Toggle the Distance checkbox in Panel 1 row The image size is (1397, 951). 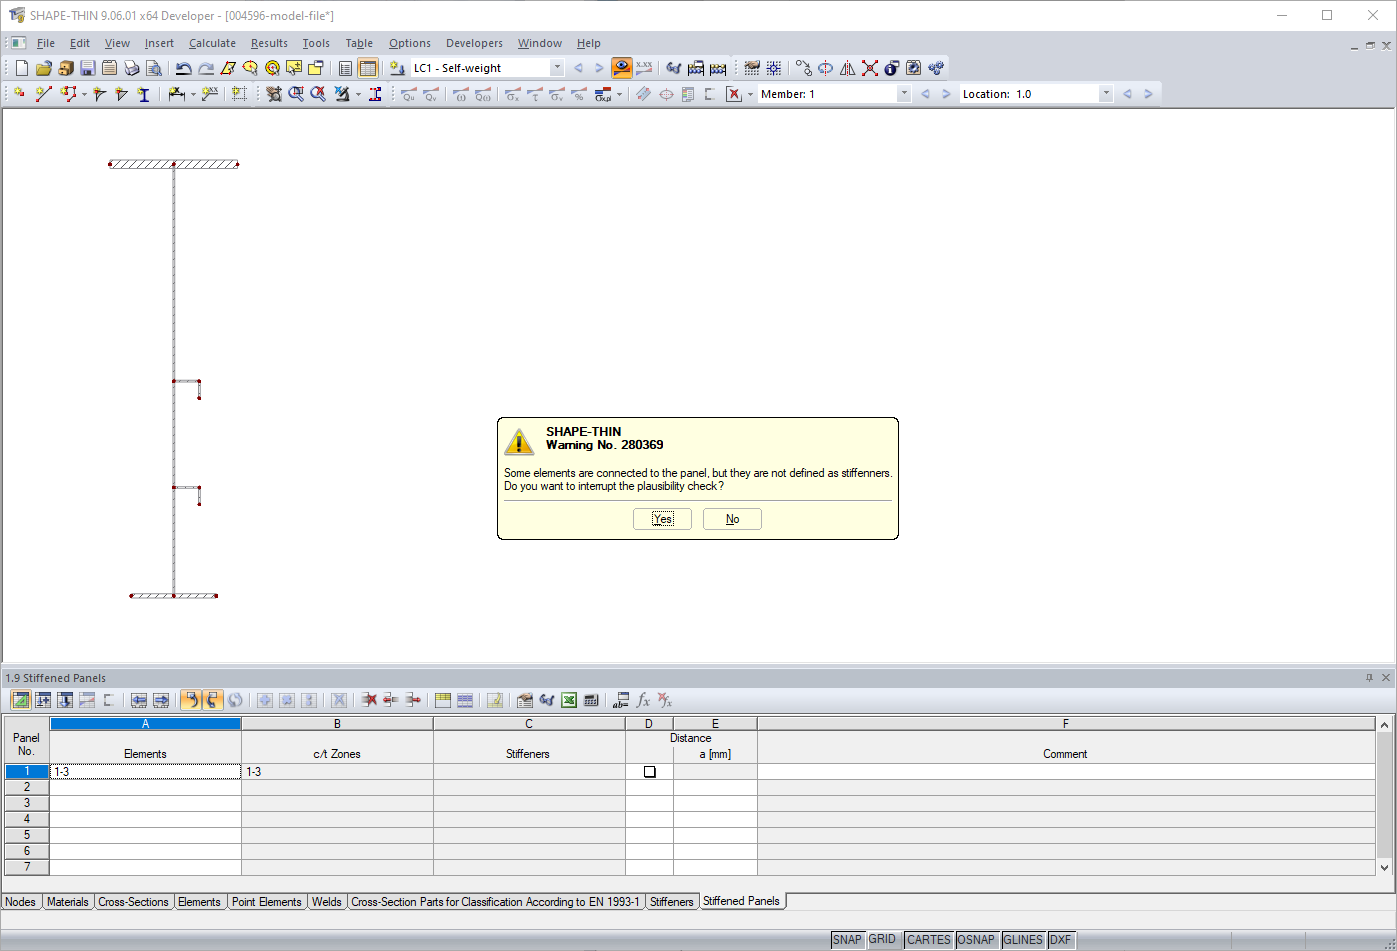648,771
